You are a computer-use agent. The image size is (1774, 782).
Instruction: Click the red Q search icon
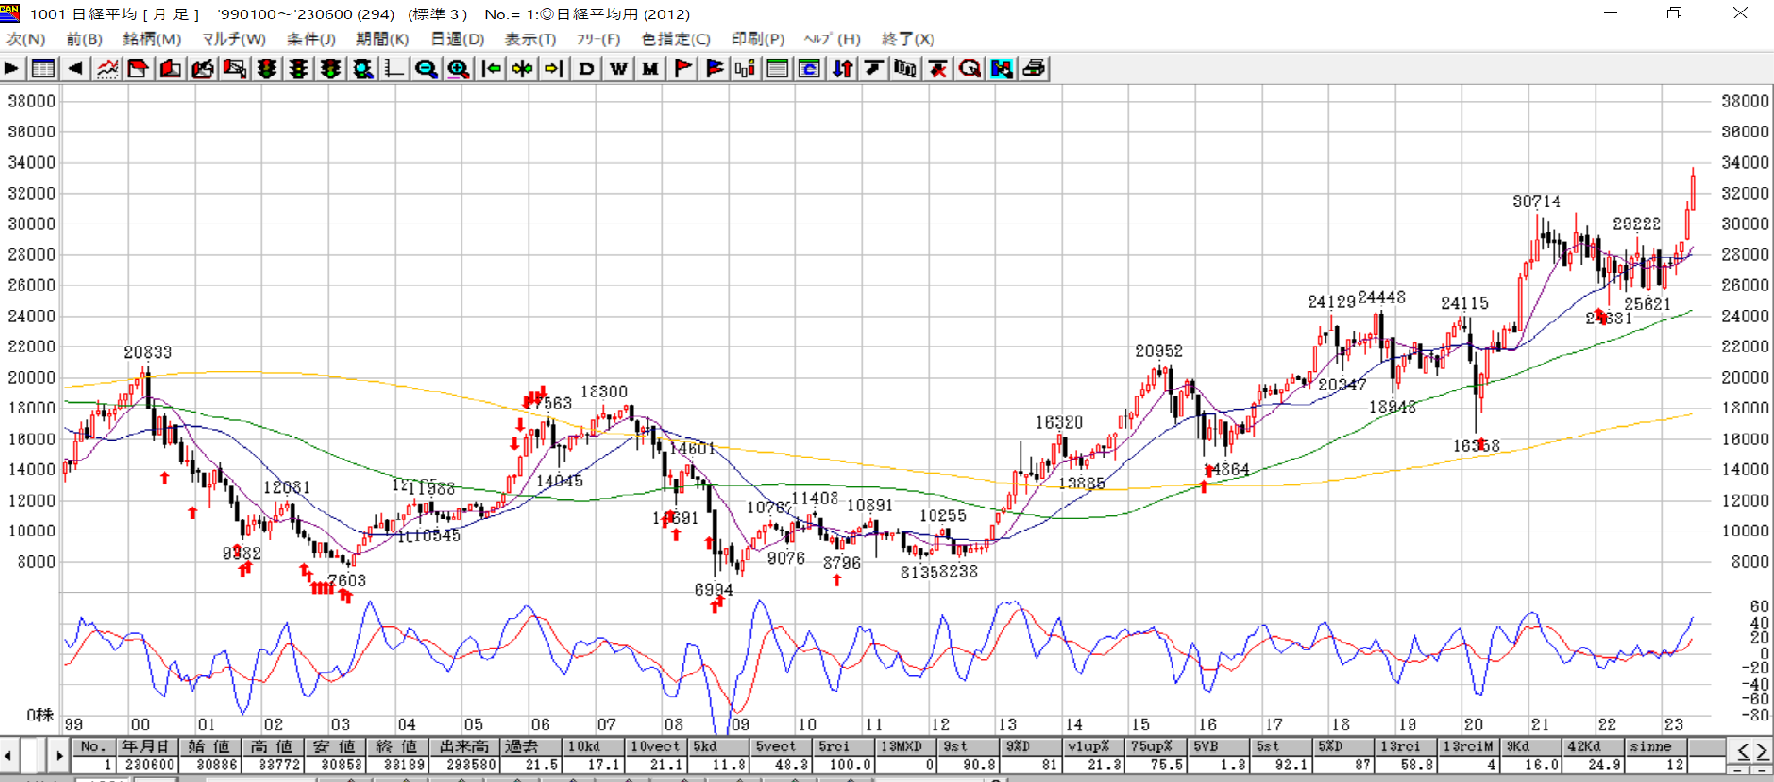969,68
